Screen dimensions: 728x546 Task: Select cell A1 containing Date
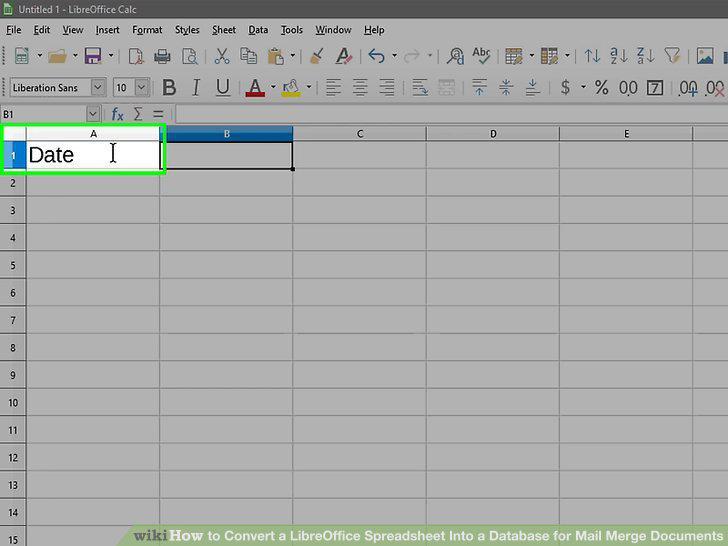[93, 155]
